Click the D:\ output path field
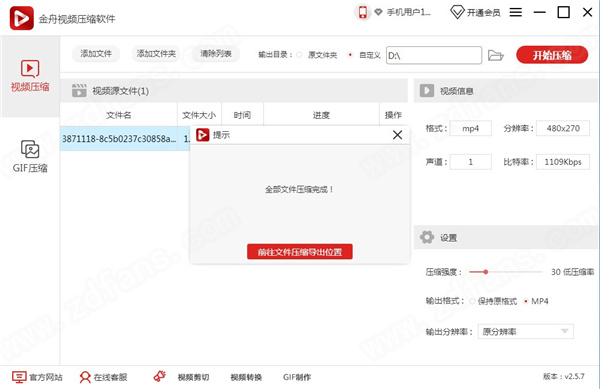Viewport: 600px width, 389px height. pyautogui.click(x=434, y=55)
